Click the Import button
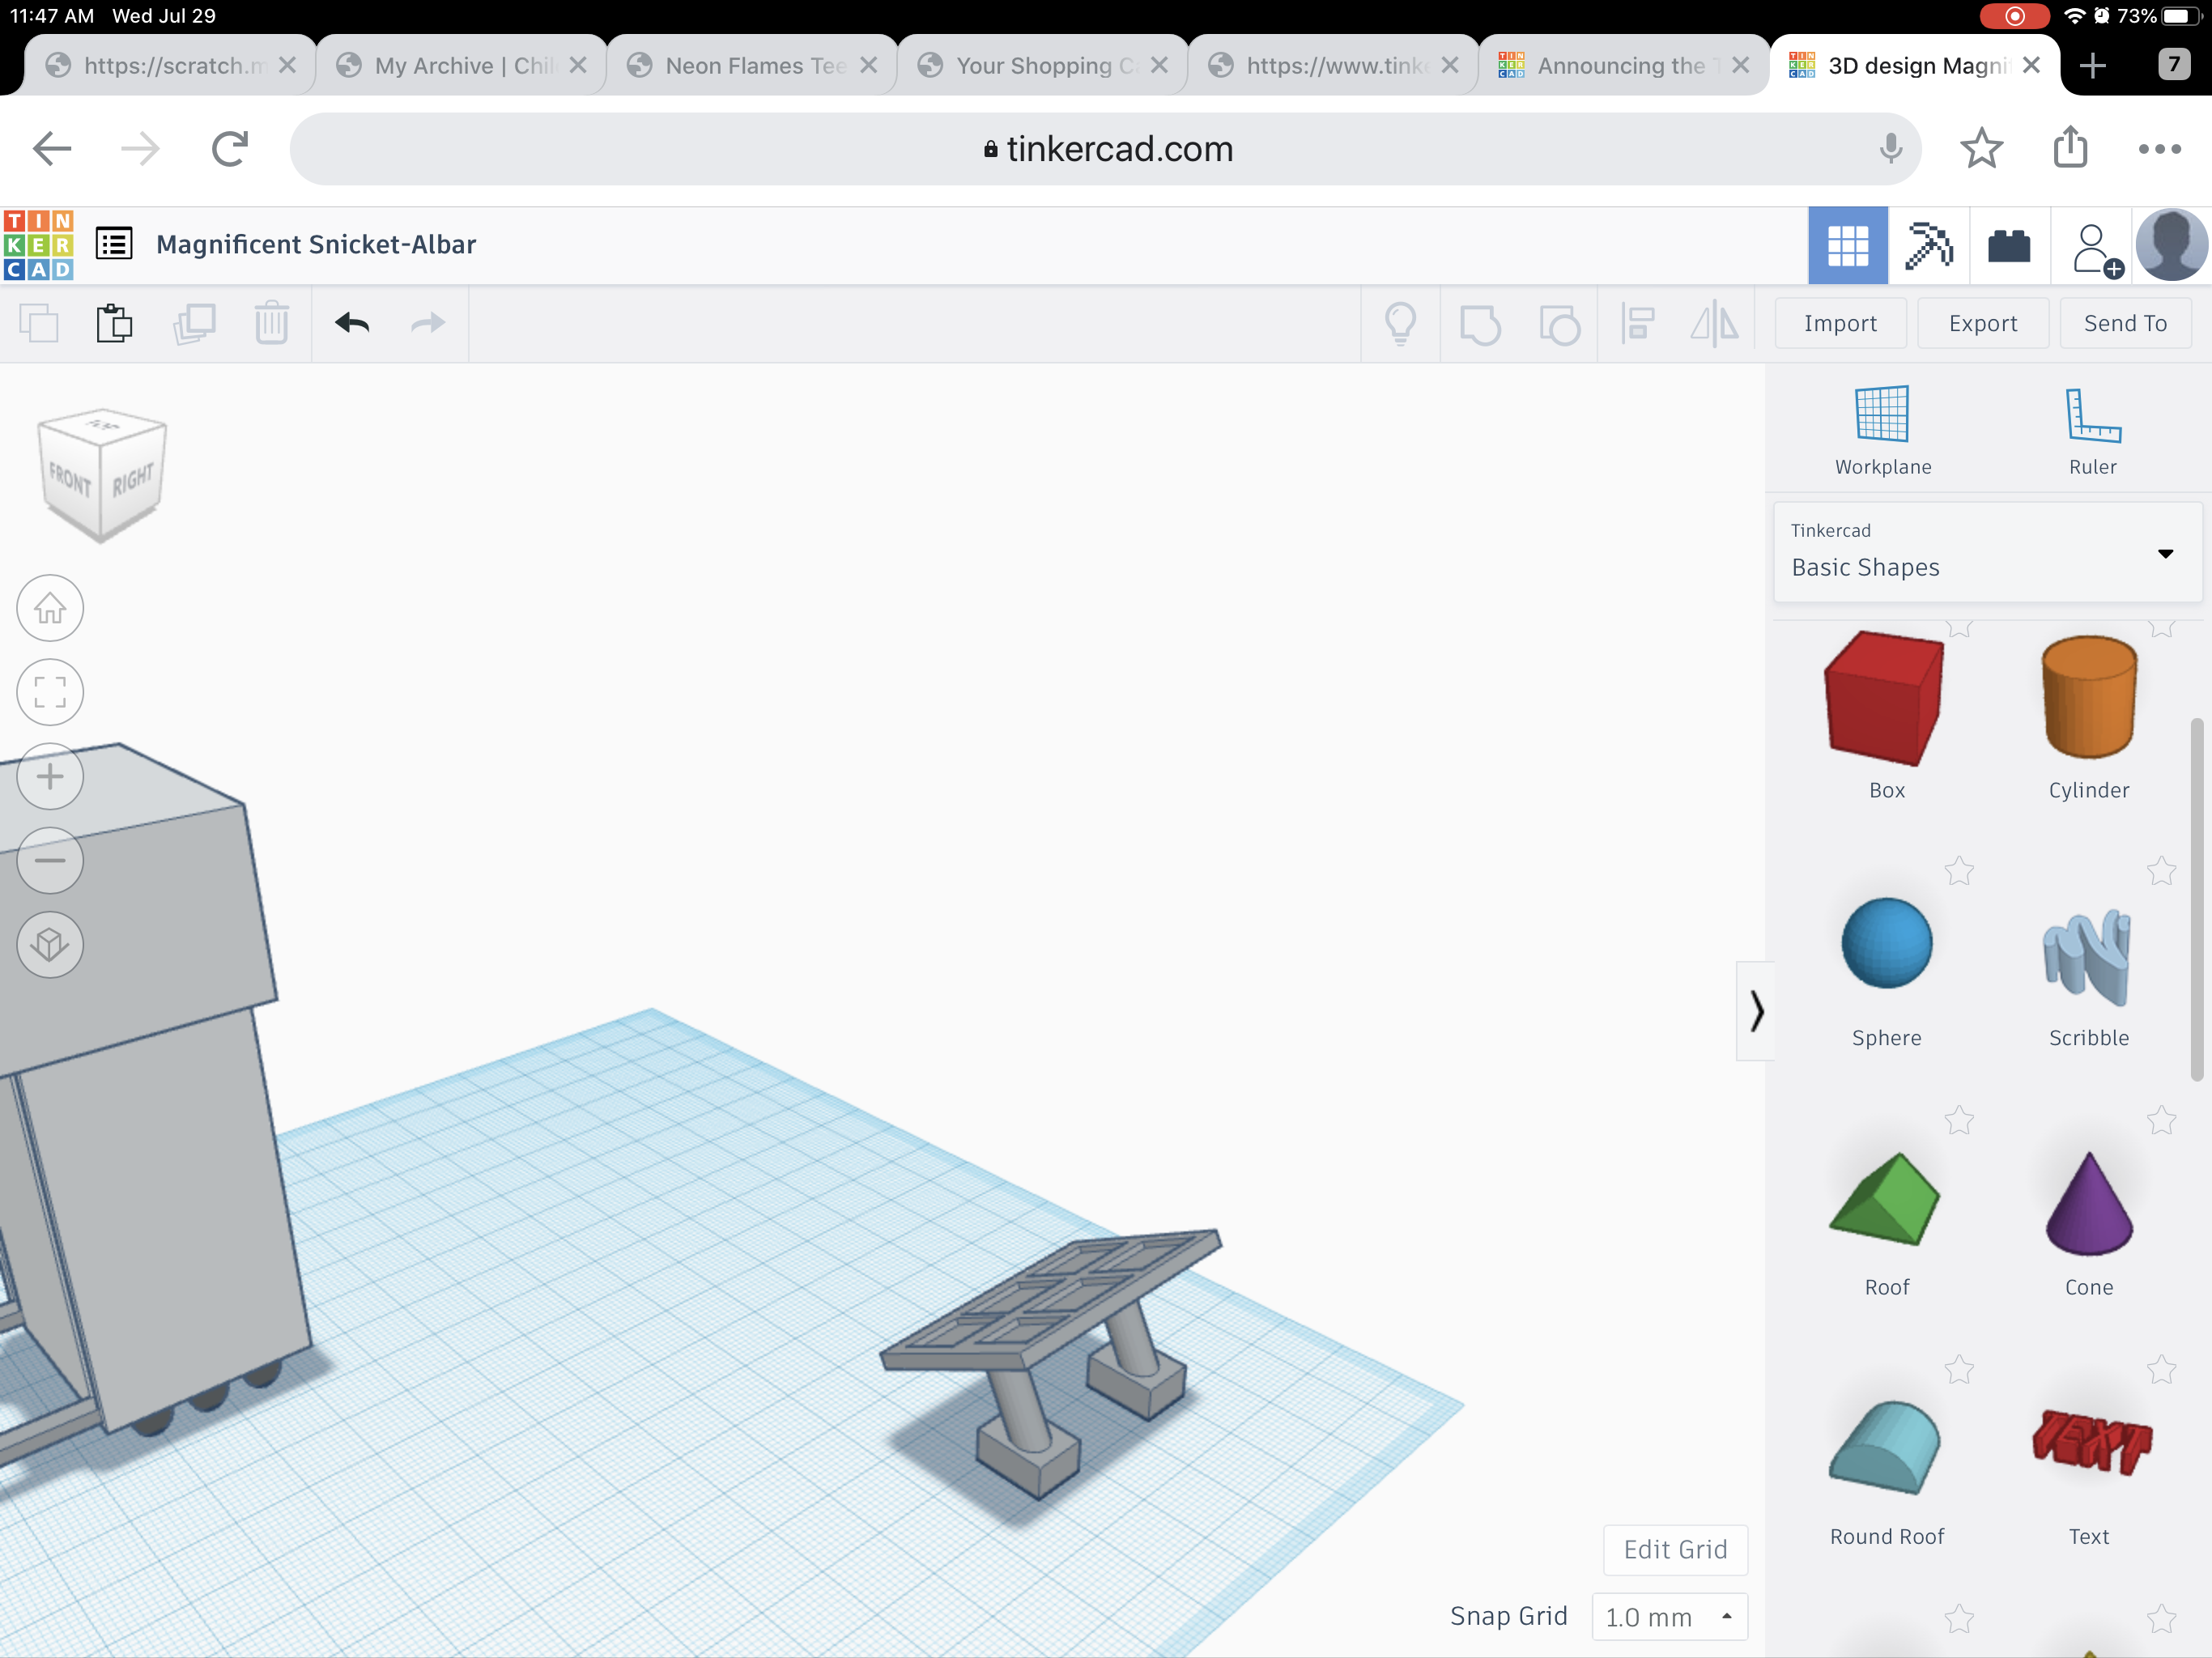Image resolution: width=2212 pixels, height=1658 pixels. point(1840,324)
